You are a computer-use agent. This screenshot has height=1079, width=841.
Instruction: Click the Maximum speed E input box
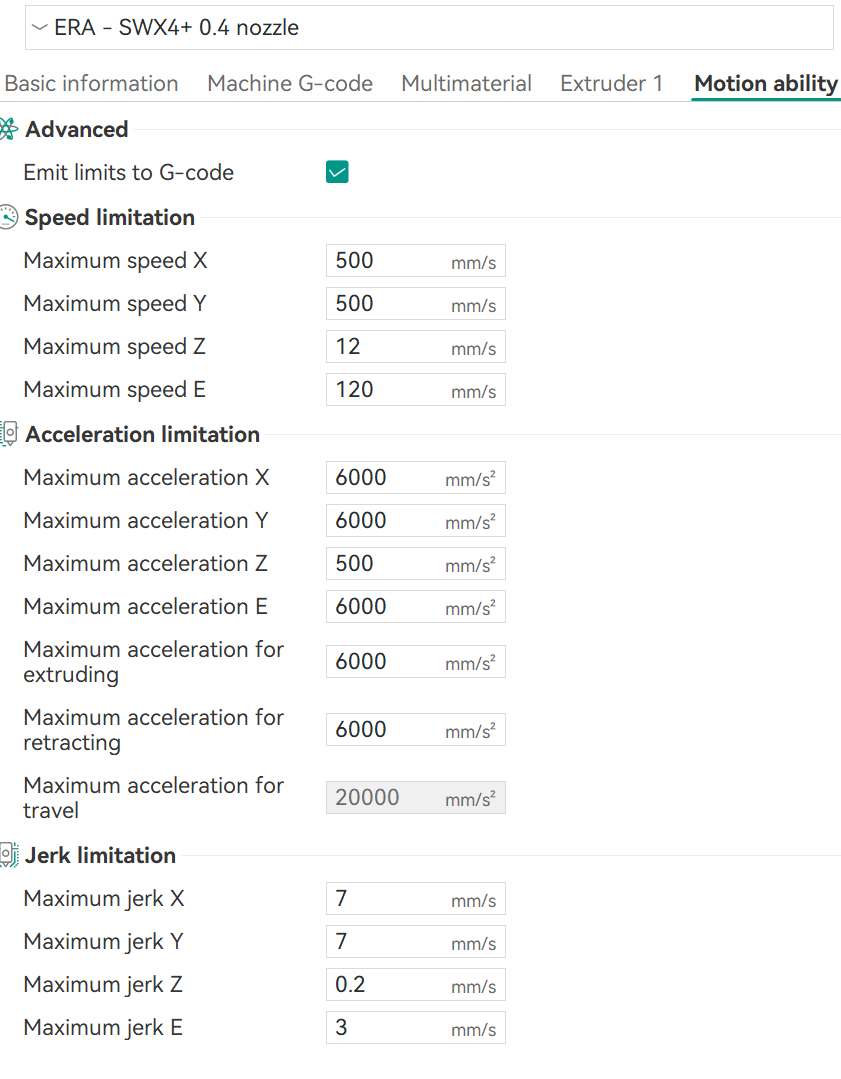tap(390, 390)
